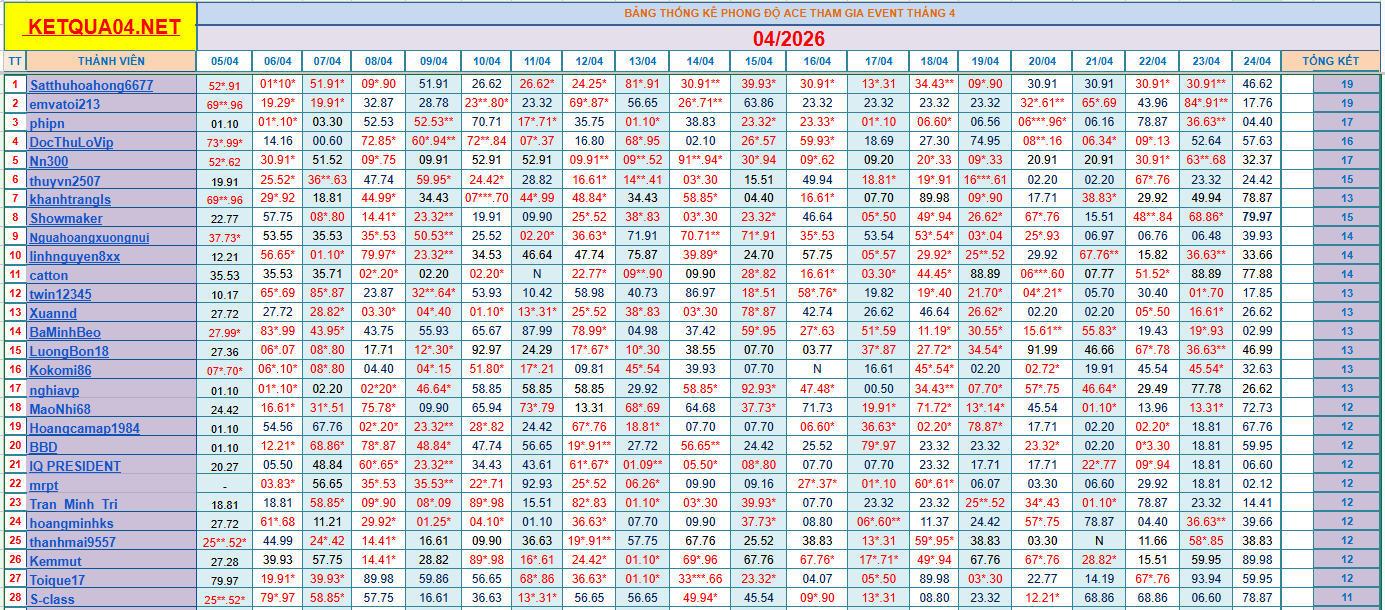
Task: Select the N cell in catton's row
Action: pos(537,275)
